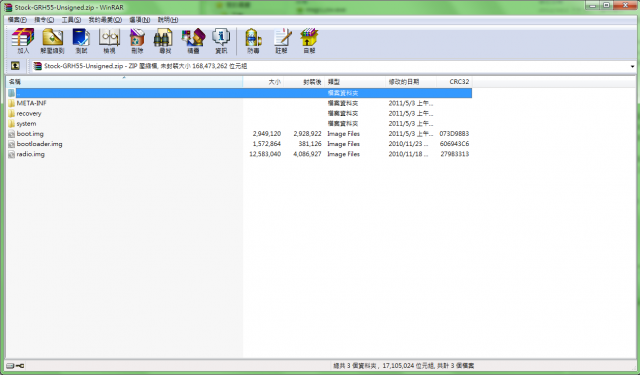Open the View (檢視) book icon

(109, 41)
